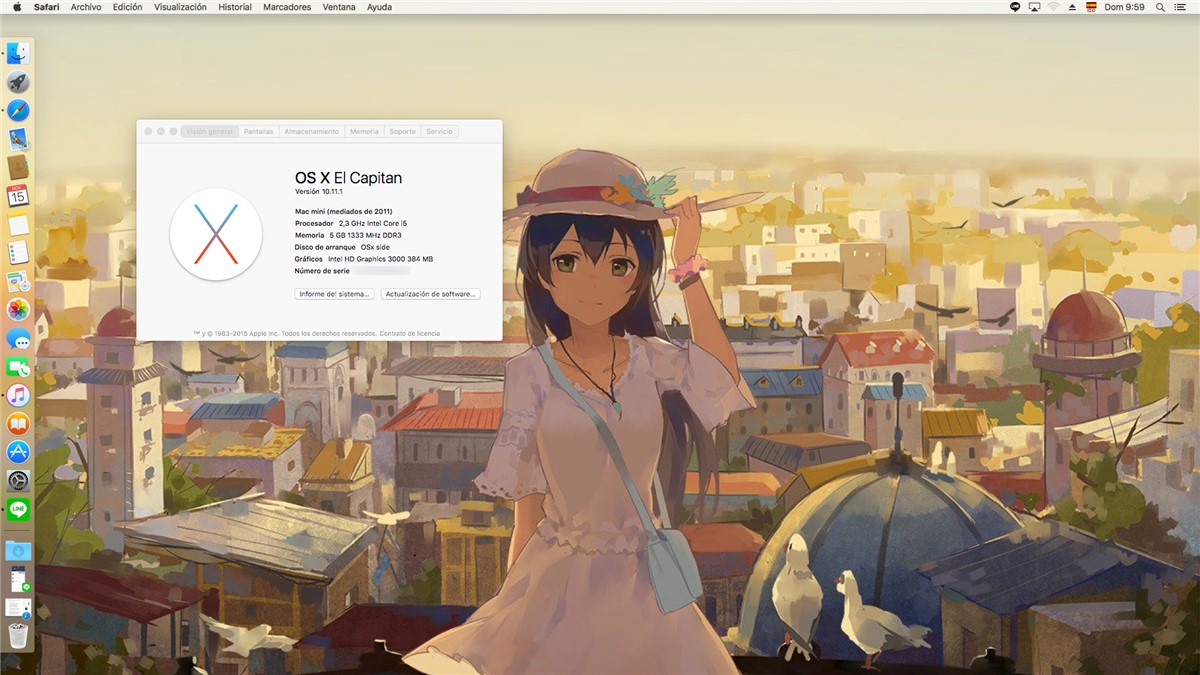This screenshot has width=1200, height=675.
Task: Open FaceTime green camera icon
Action: (18, 367)
